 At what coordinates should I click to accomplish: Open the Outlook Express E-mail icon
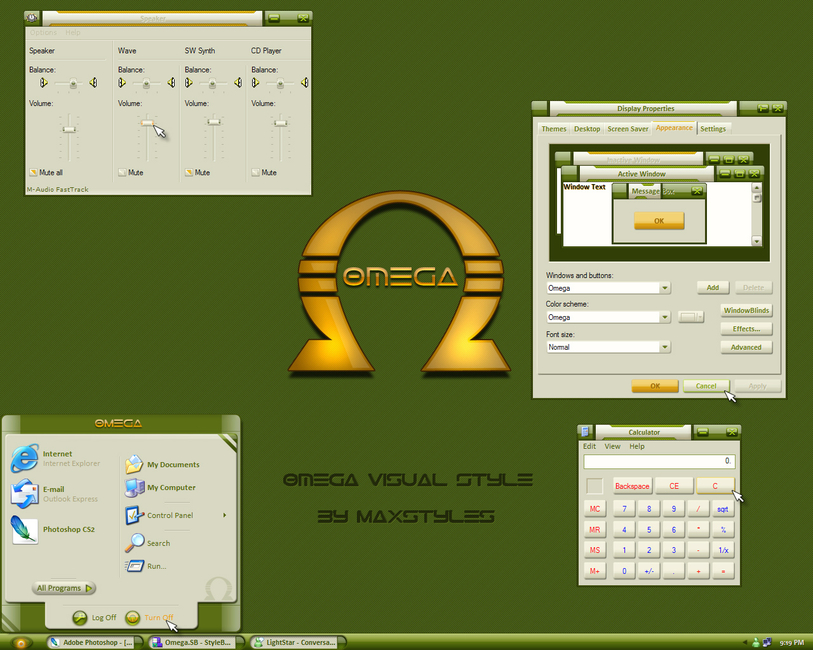click(x=24, y=493)
